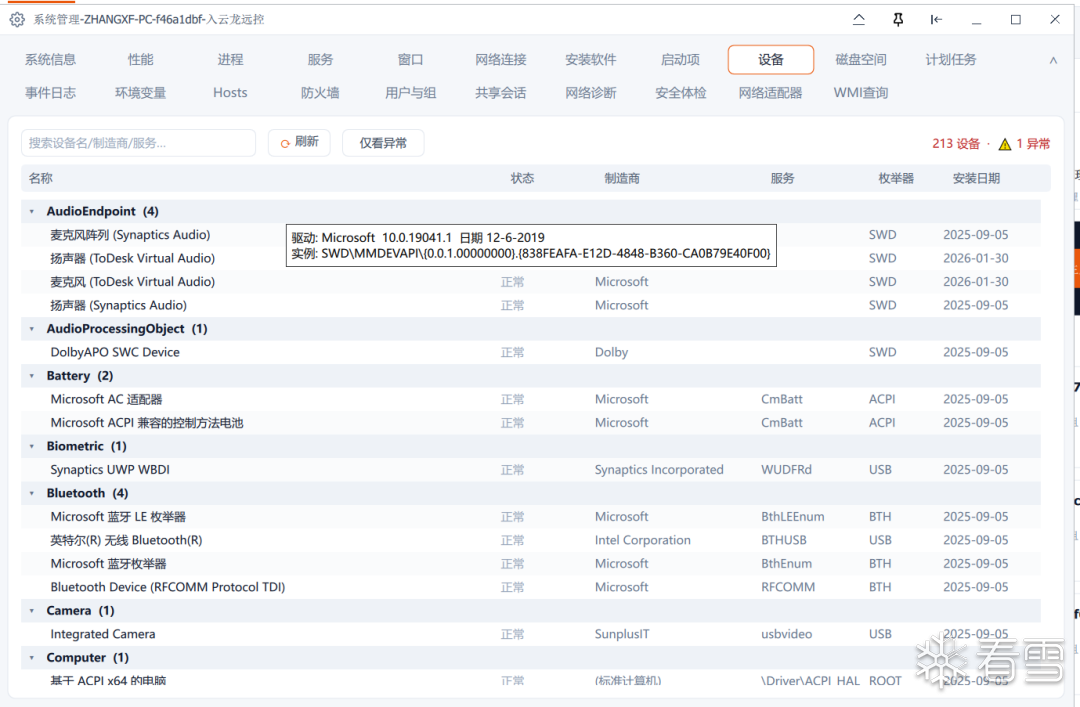Click the 名称 column header
This screenshot has height=707, width=1080.
tap(41, 178)
